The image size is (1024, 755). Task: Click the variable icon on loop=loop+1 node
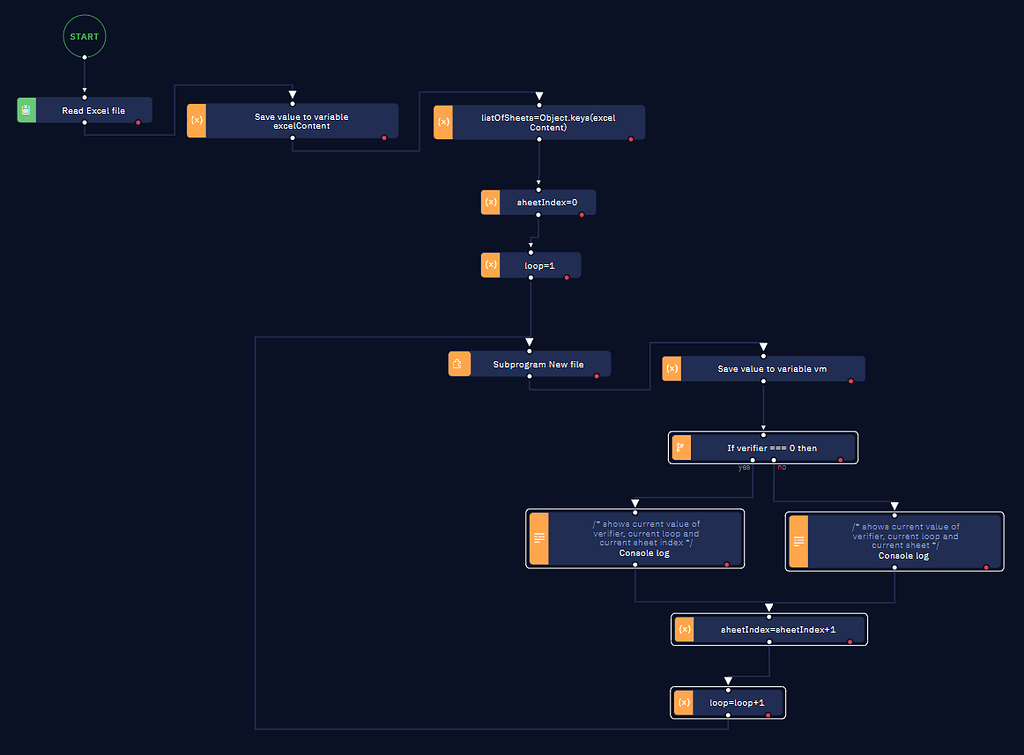tap(684, 703)
